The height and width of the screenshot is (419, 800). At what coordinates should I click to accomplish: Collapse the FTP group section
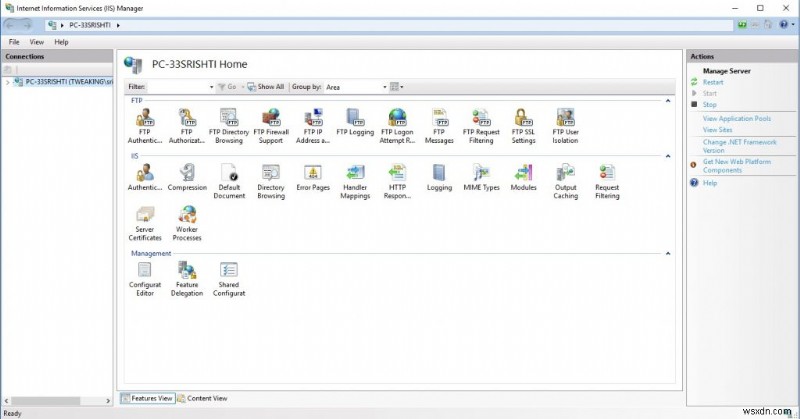(x=667, y=101)
